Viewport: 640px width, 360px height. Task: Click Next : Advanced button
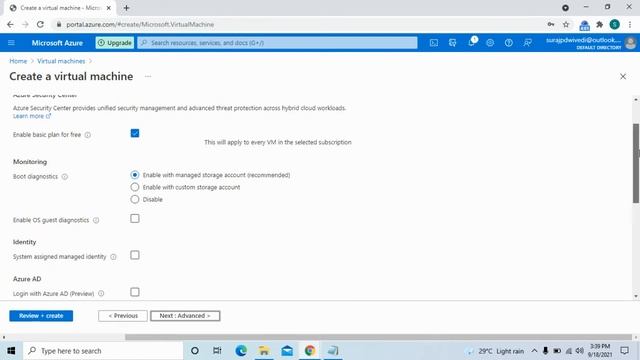(185, 316)
